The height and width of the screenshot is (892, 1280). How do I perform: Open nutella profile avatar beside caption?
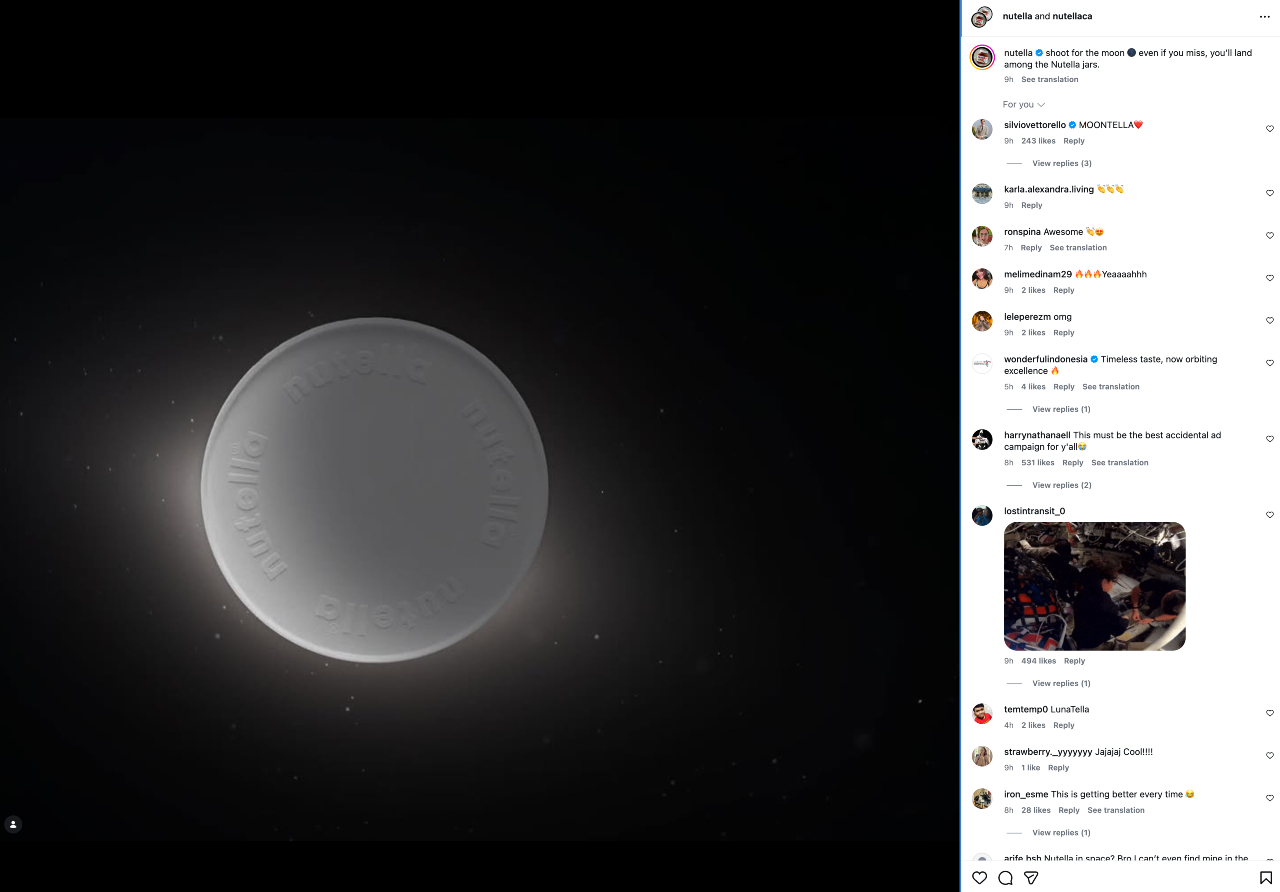click(982, 57)
